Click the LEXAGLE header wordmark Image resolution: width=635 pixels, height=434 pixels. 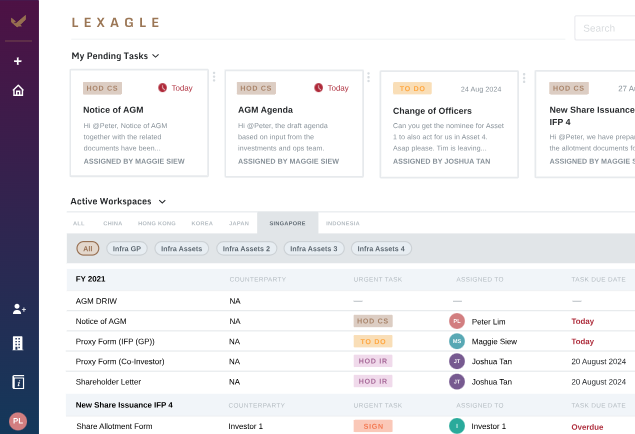(116, 22)
